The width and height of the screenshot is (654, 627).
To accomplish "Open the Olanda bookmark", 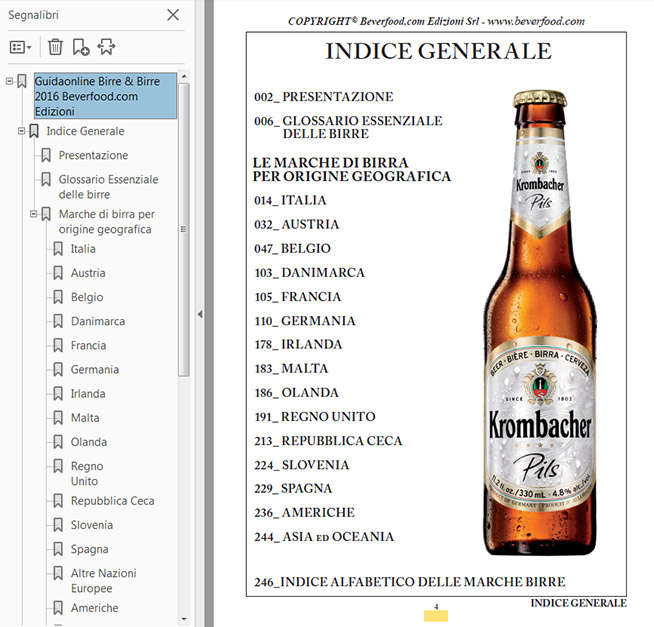I will click(89, 443).
